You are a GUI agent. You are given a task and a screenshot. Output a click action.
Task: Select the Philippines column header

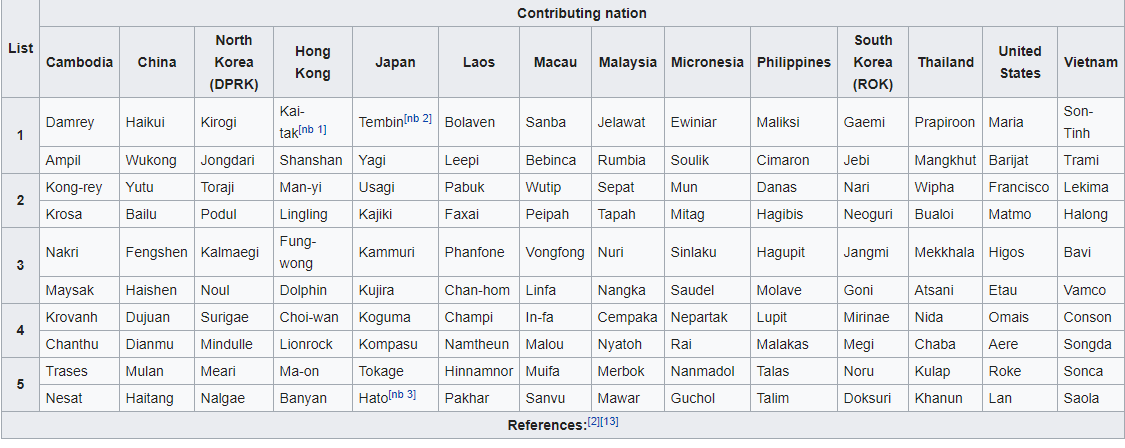794,62
